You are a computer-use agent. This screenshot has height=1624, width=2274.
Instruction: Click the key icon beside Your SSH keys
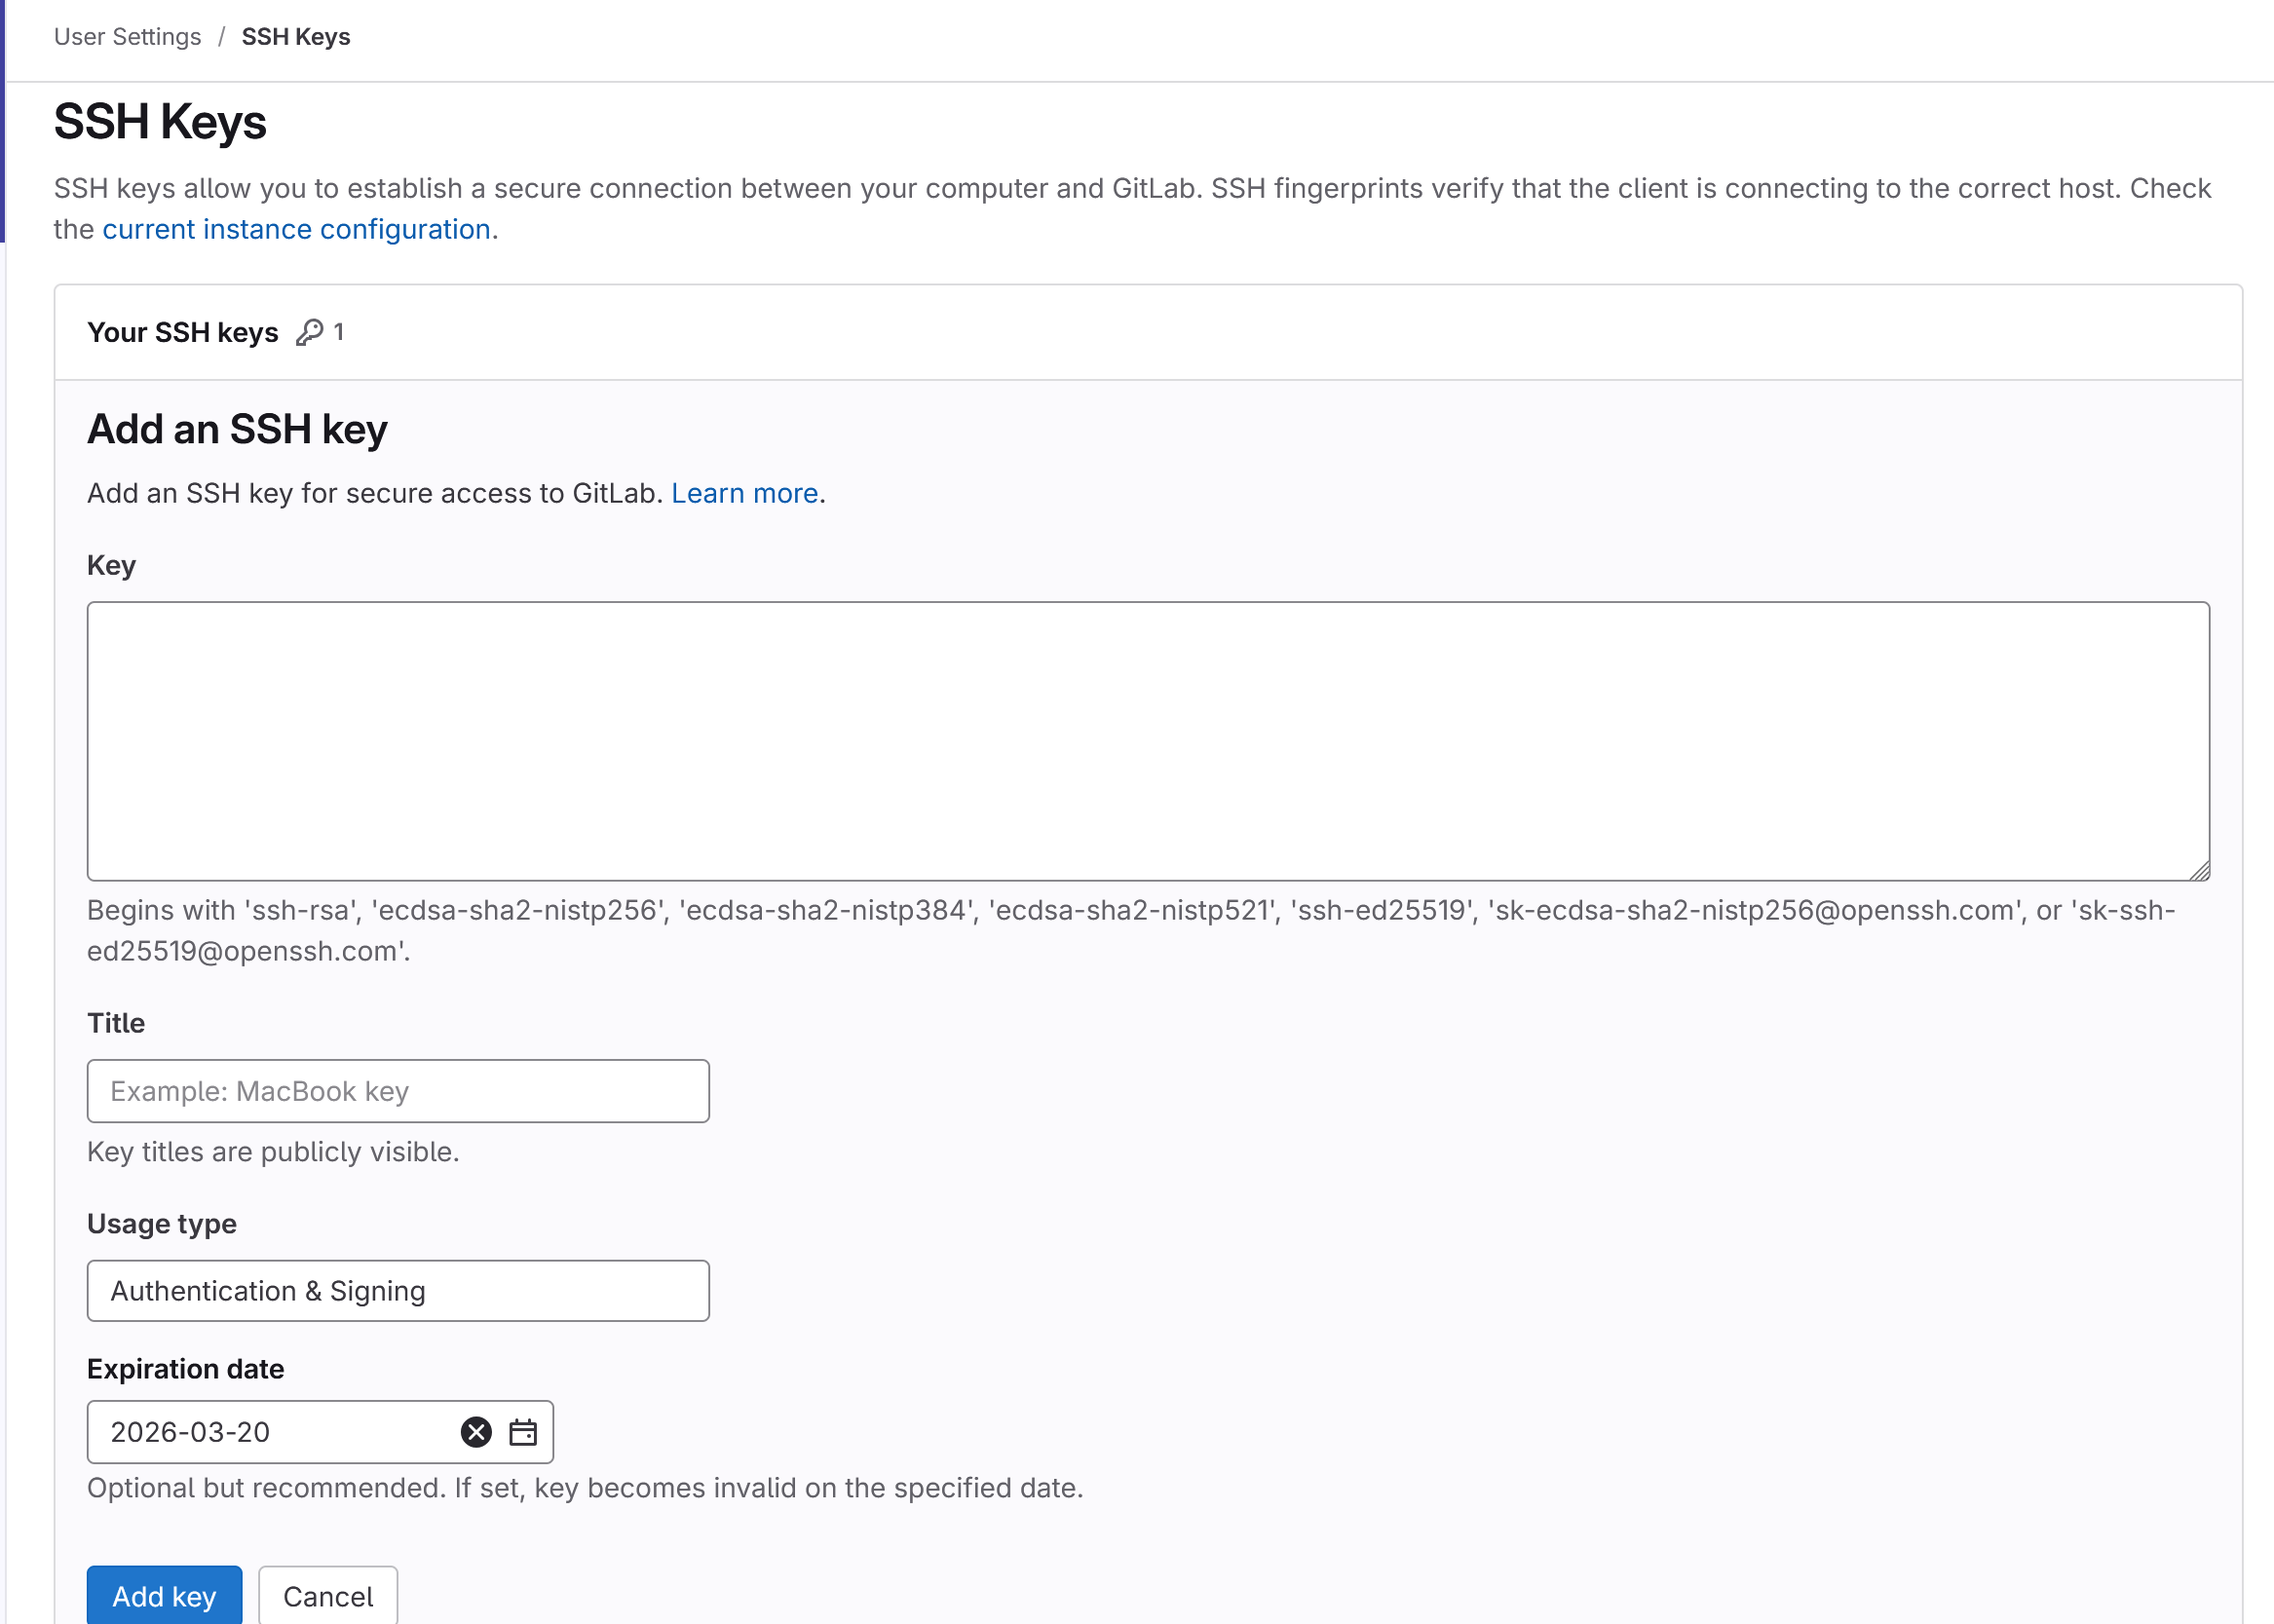pyautogui.click(x=309, y=332)
